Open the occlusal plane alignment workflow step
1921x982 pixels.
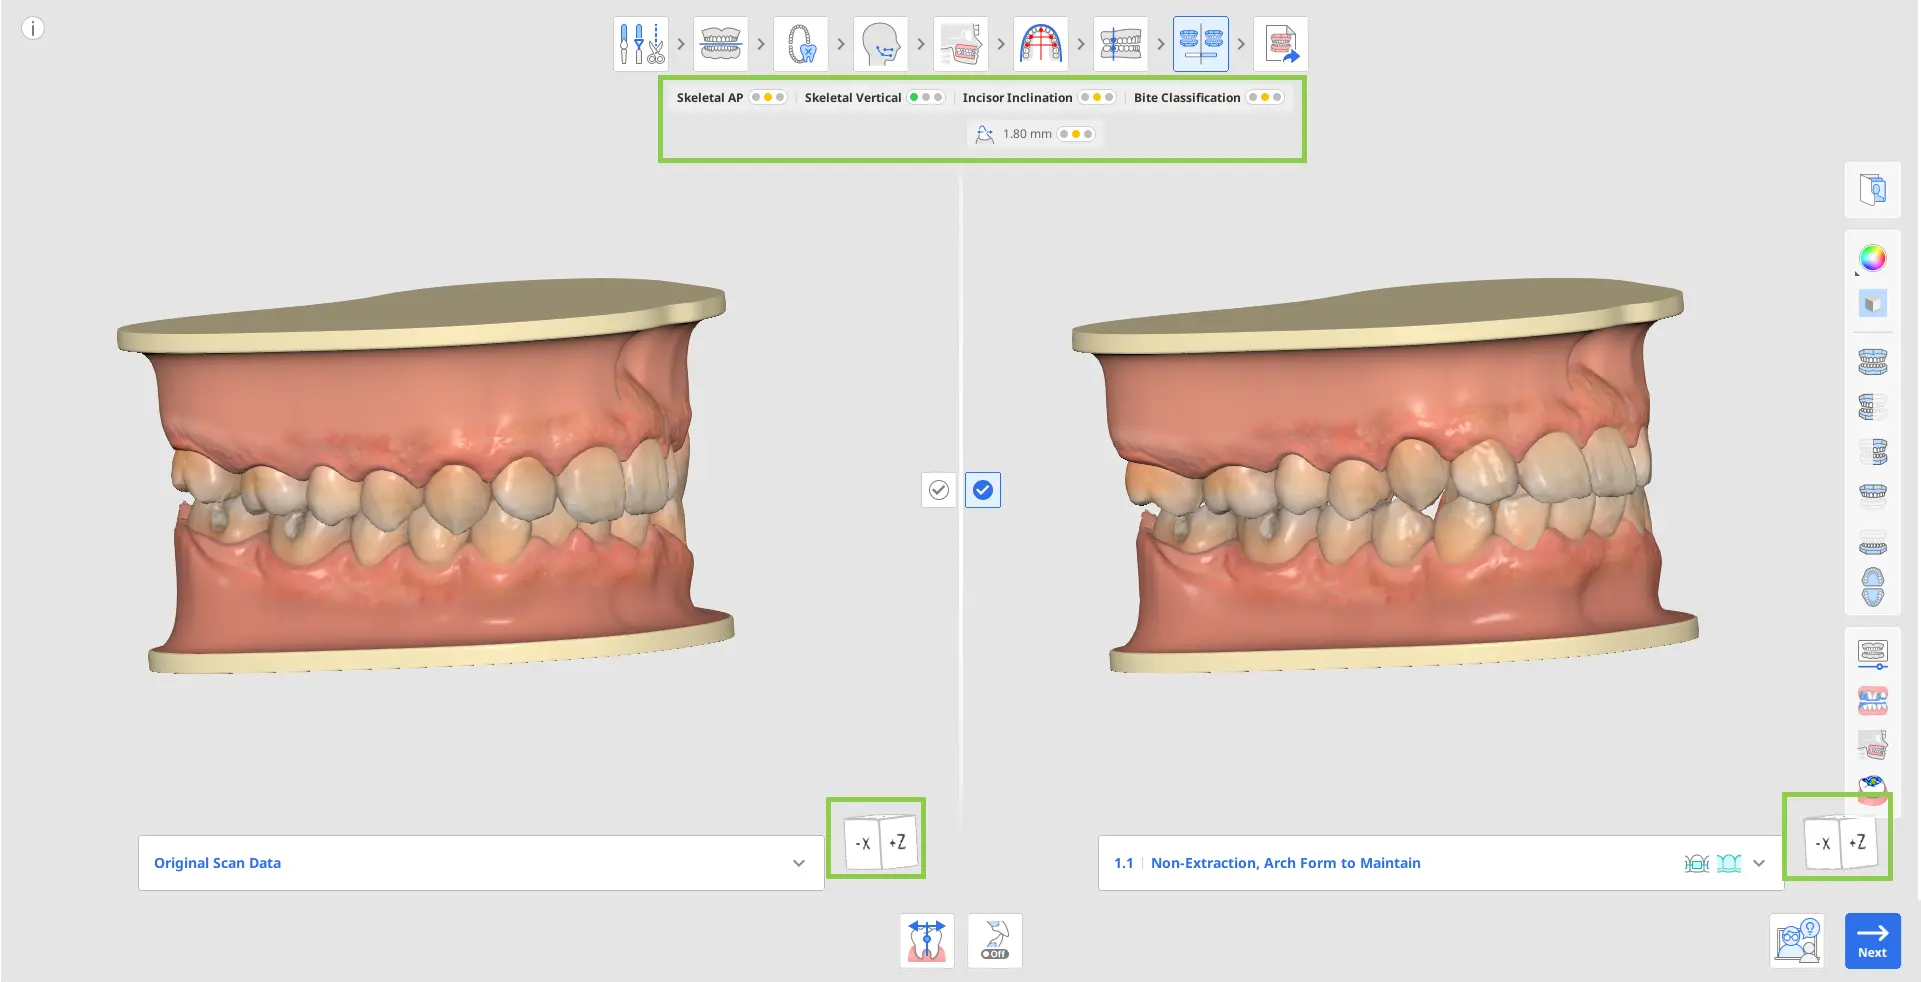(721, 44)
